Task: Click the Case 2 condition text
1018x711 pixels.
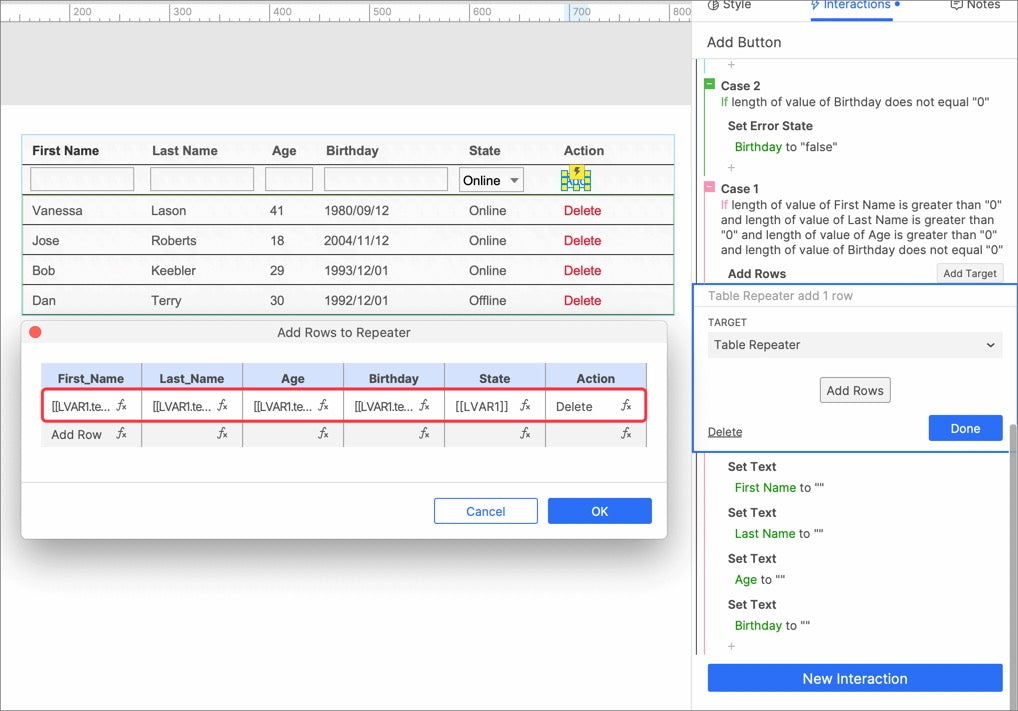Action: tap(854, 102)
